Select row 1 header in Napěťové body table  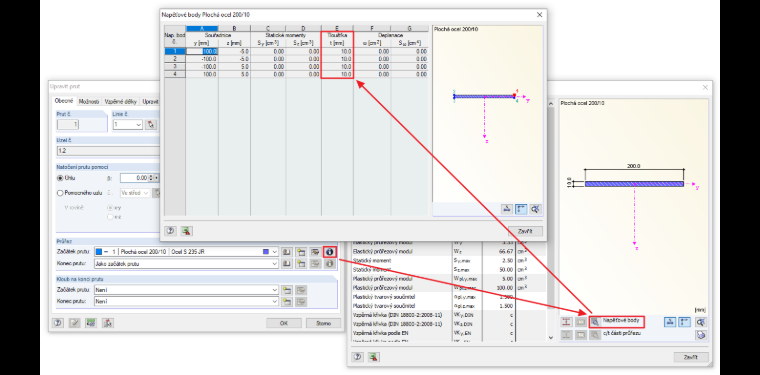click(x=174, y=51)
